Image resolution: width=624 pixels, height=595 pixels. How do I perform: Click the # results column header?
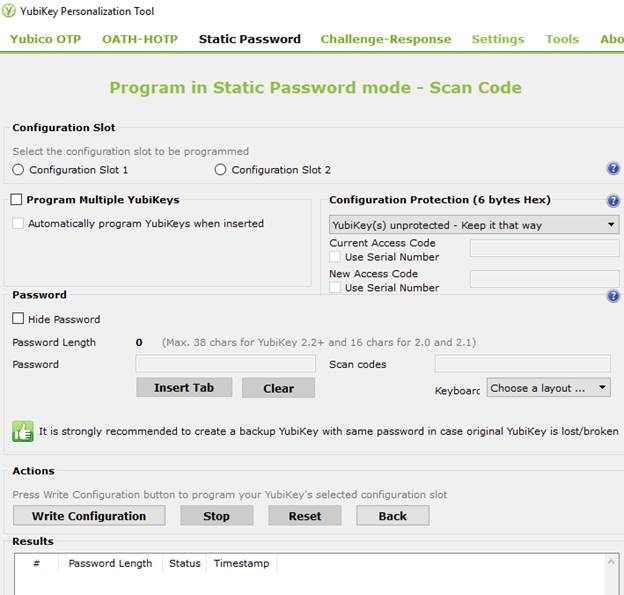[x=36, y=563]
